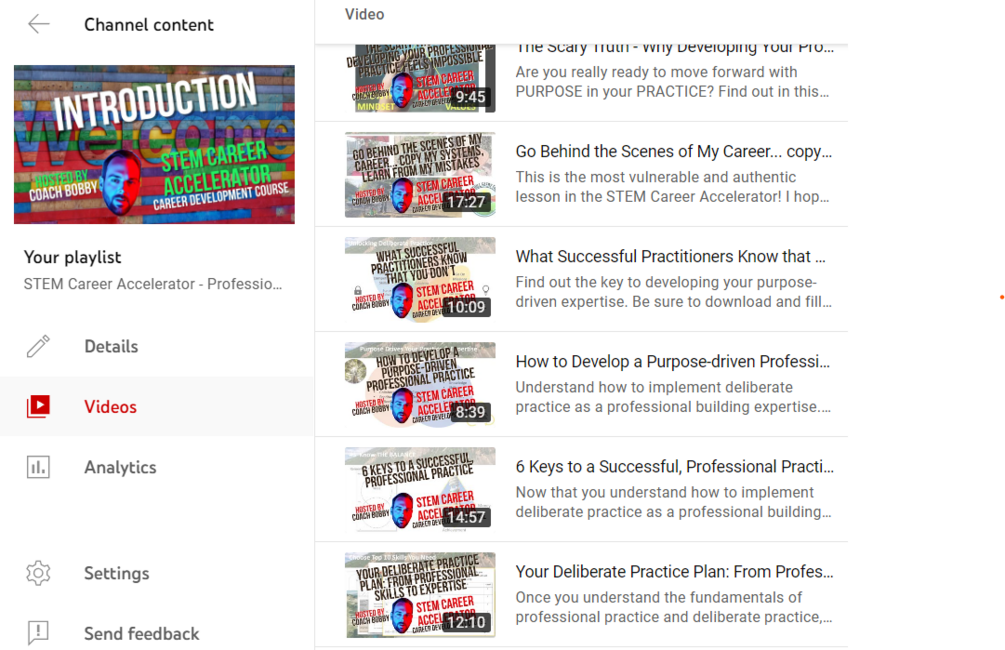Open '6 Keys to a Successful, Professional' title

tap(674, 467)
